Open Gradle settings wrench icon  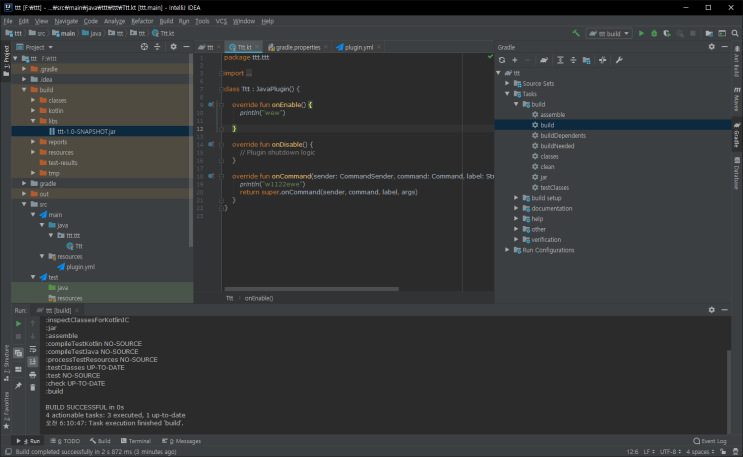pos(619,60)
